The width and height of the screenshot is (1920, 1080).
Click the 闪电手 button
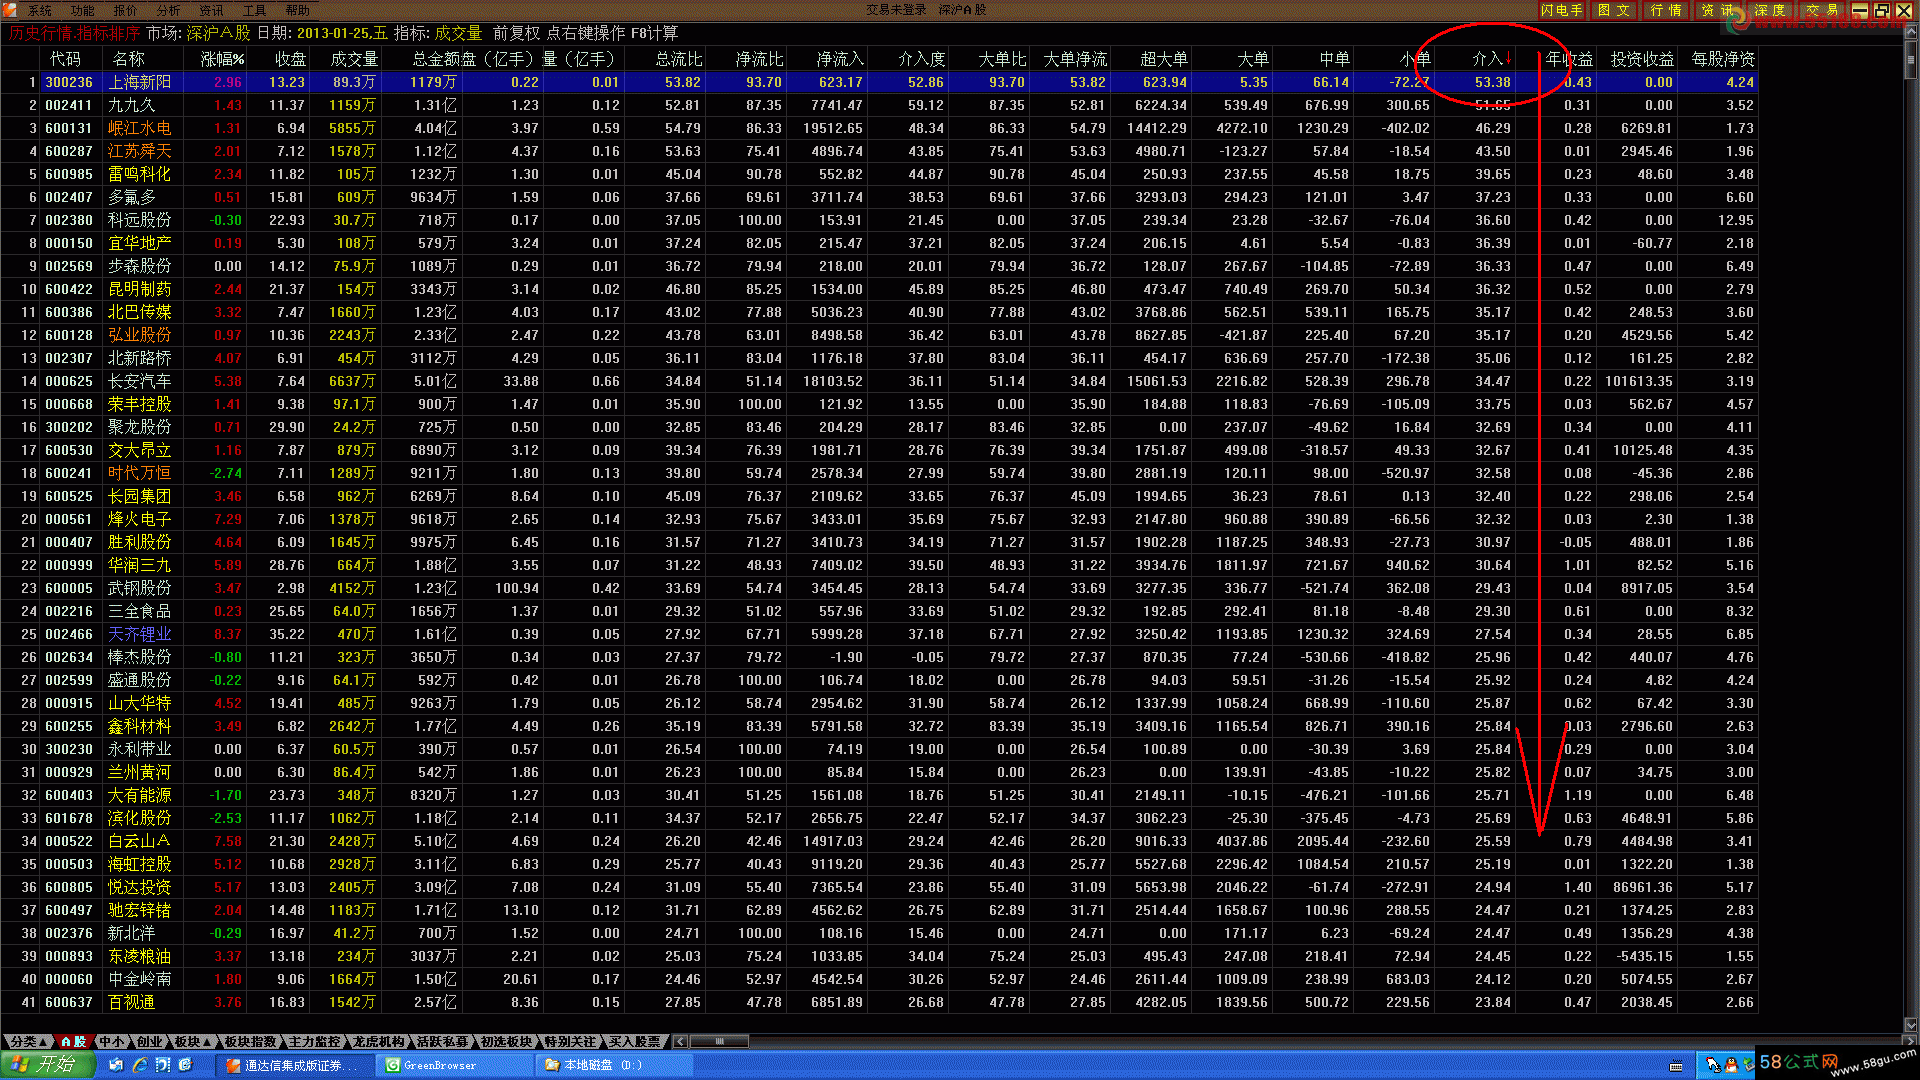click(x=1561, y=10)
